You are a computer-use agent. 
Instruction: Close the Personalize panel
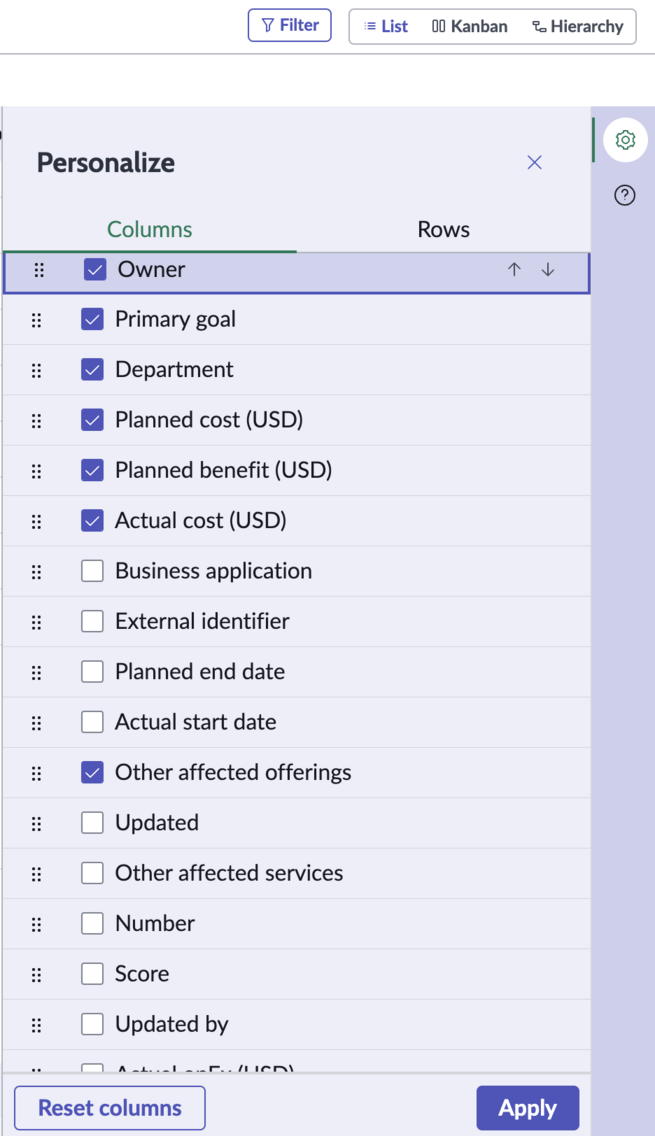(x=535, y=162)
